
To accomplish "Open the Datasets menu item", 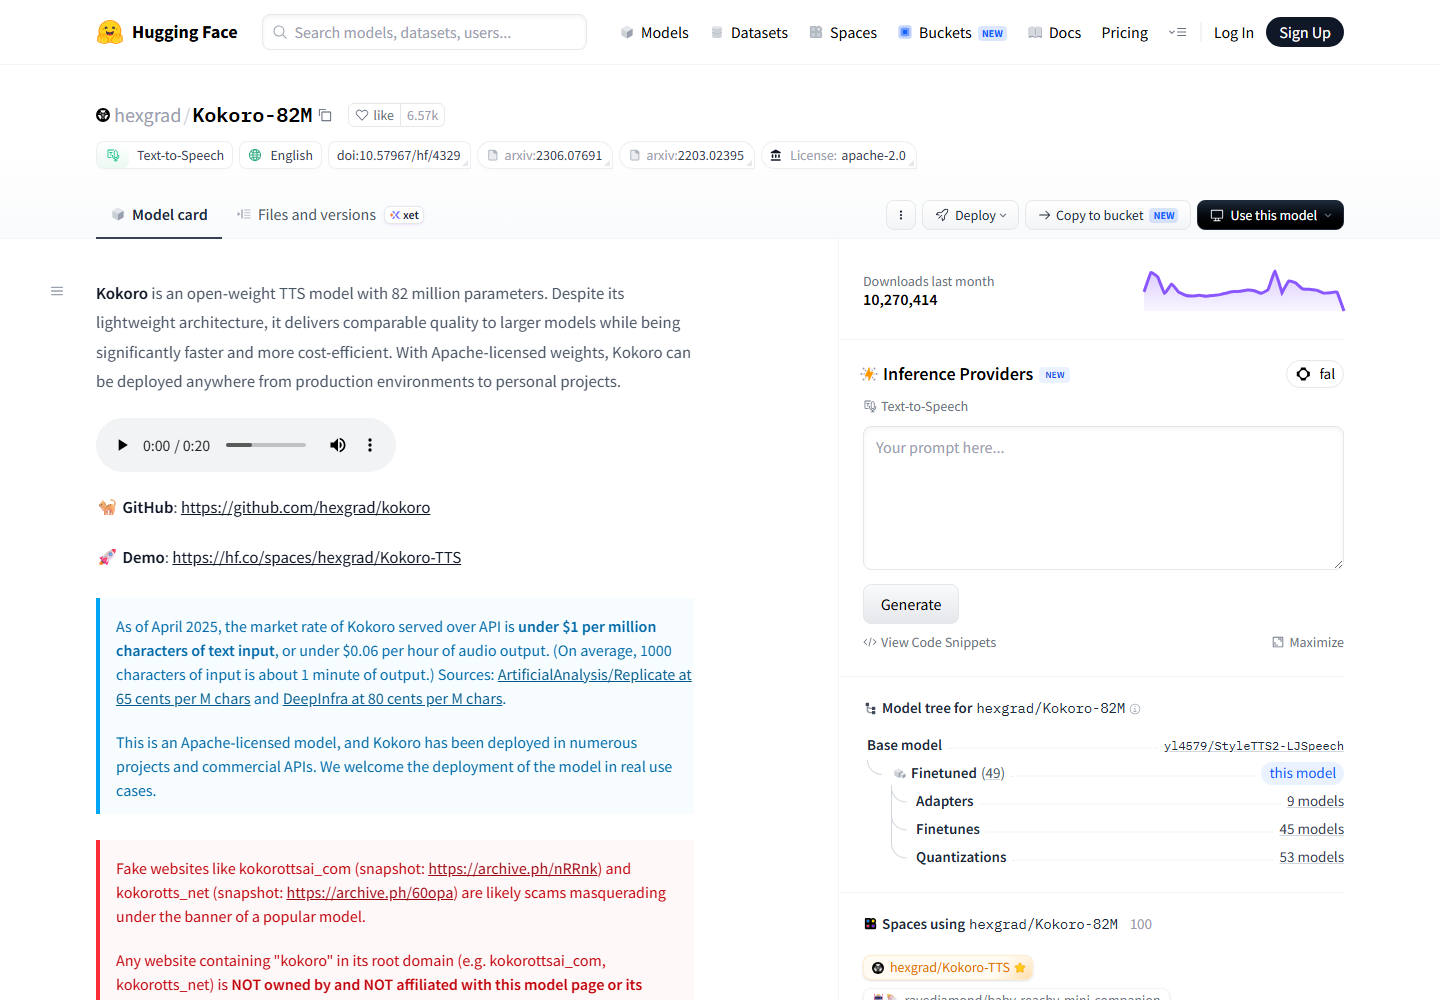I will [749, 33].
